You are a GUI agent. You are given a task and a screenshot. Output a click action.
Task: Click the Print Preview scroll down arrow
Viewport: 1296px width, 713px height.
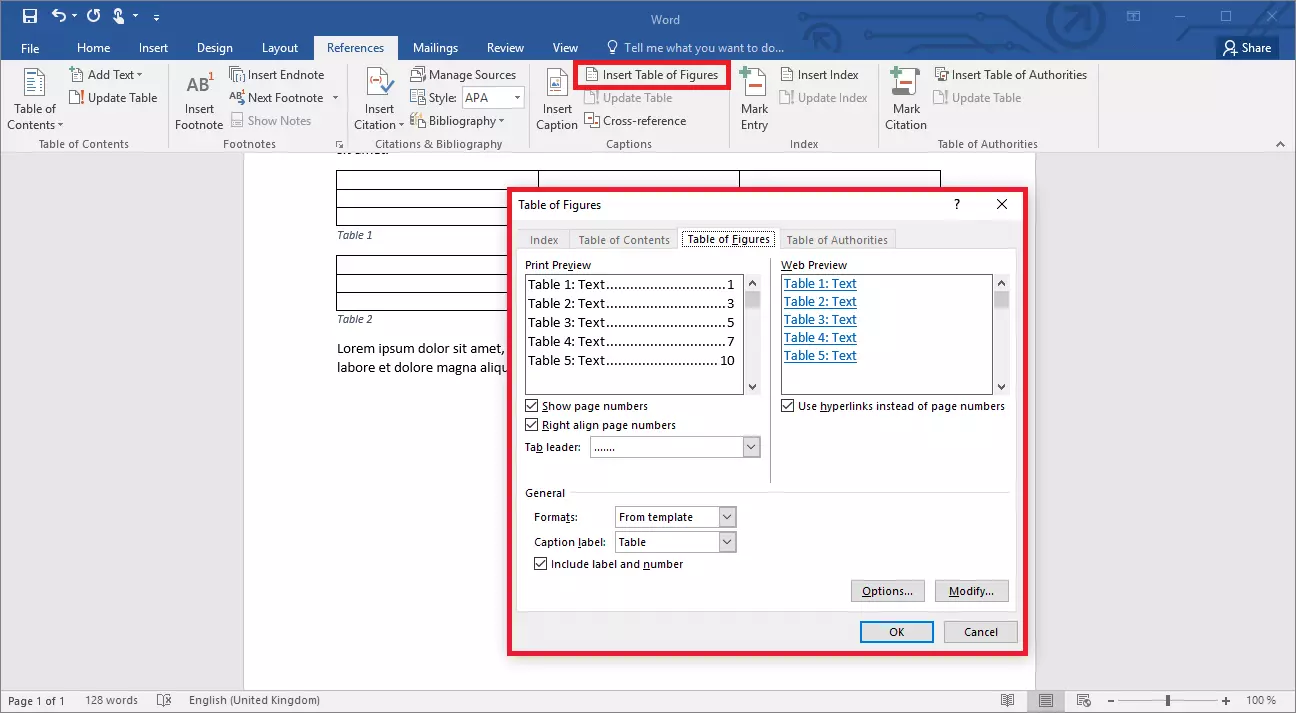[x=752, y=386]
